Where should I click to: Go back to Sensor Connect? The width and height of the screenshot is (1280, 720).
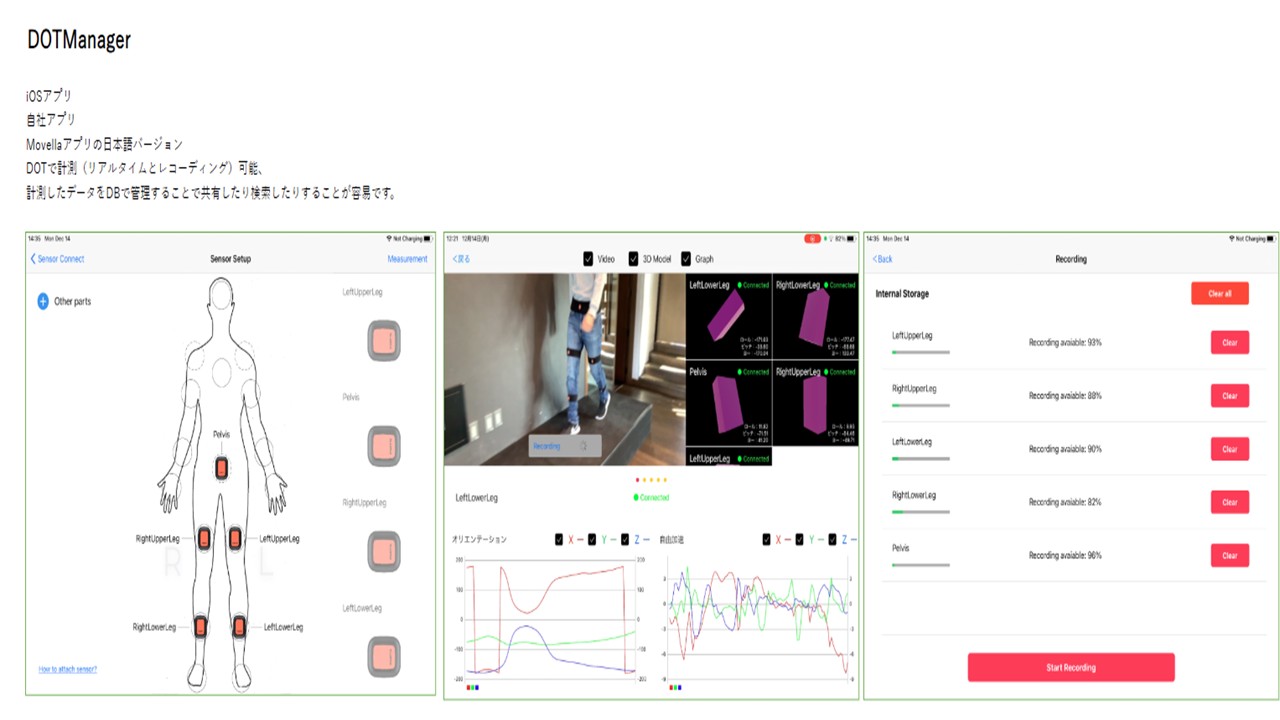[x=57, y=259]
